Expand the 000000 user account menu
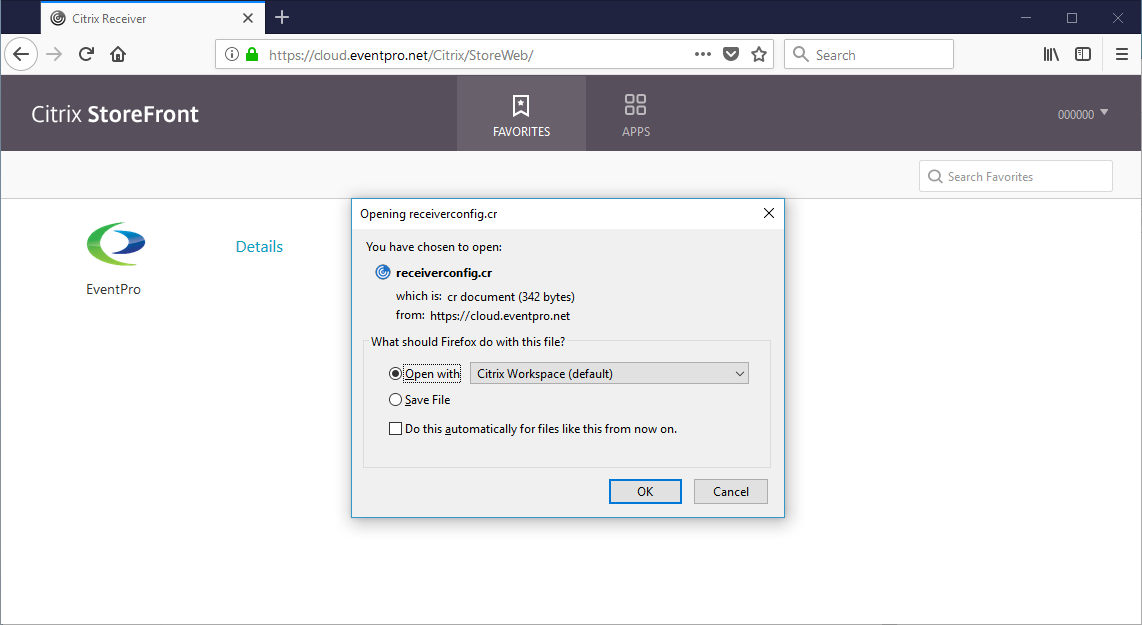 (1083, 114)
